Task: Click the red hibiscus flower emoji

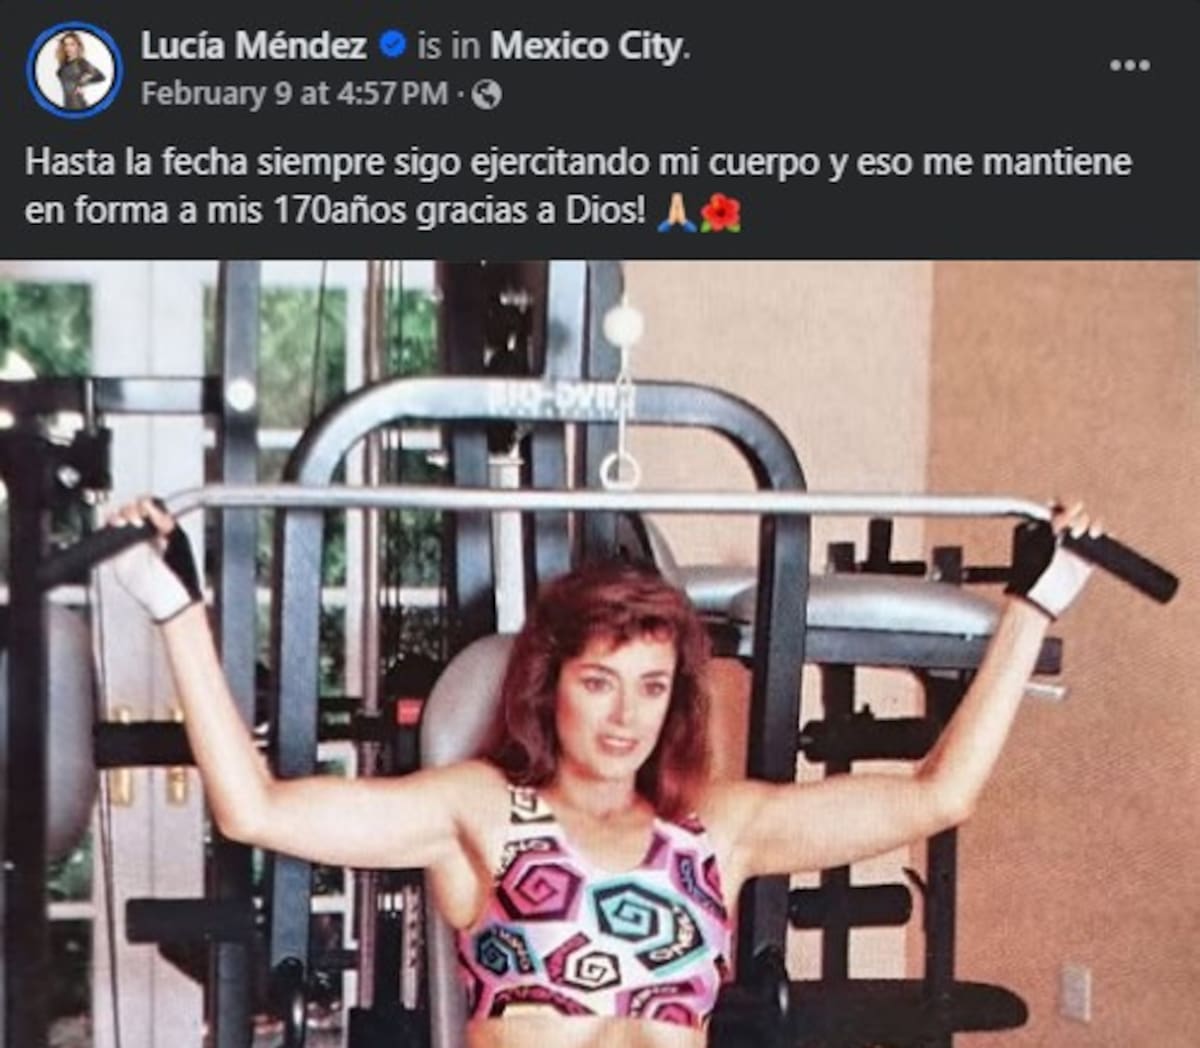Action: (x=720, y=211)
